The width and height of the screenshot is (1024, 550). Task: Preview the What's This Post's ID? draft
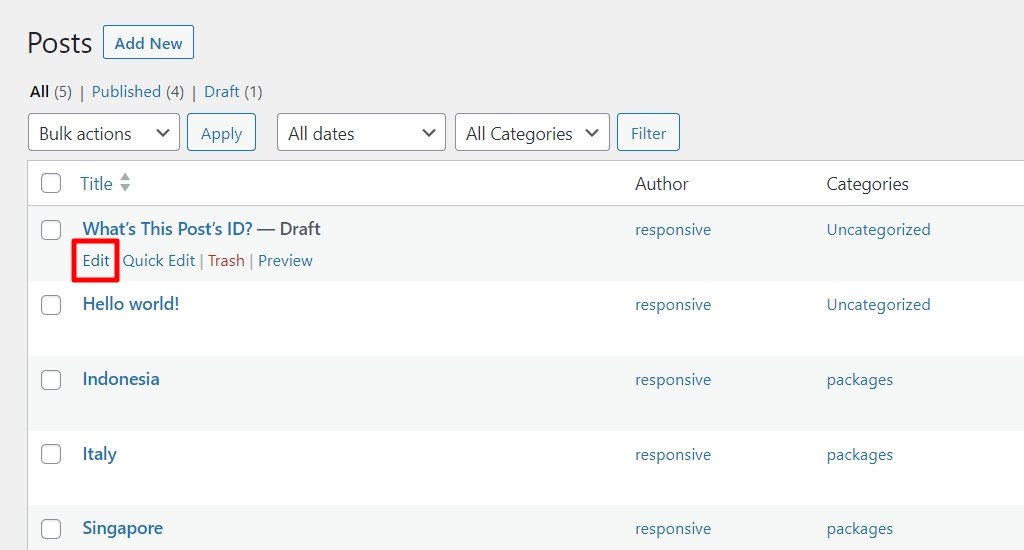[x=285, y=261]
